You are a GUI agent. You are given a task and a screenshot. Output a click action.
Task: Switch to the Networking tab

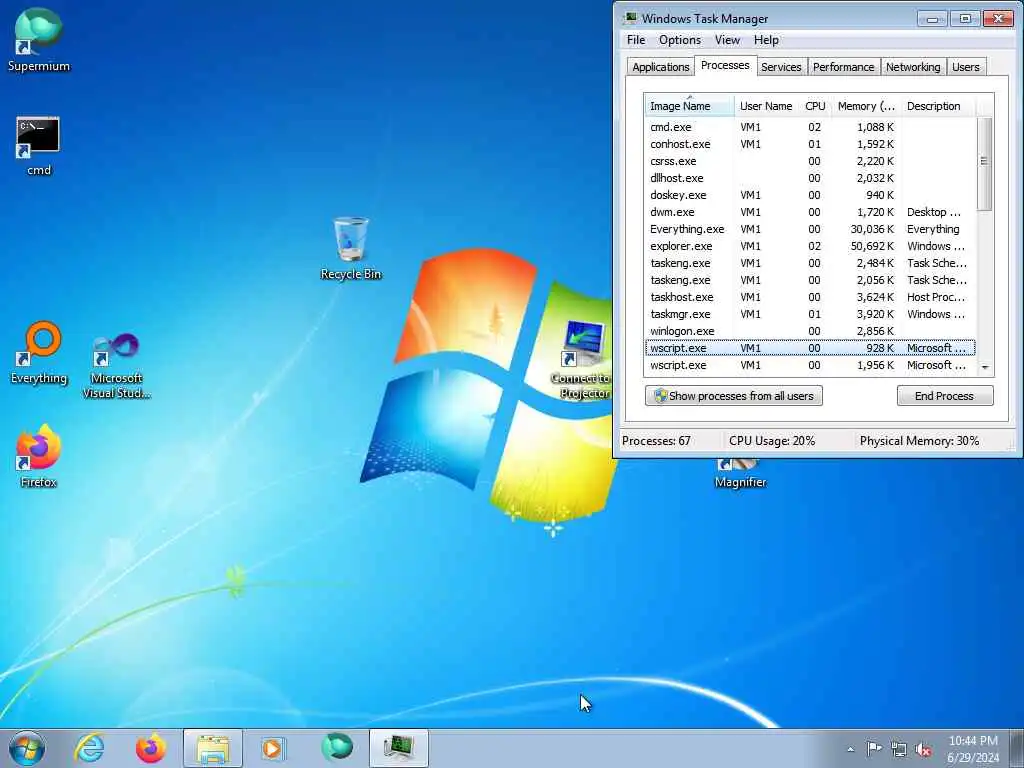pyautogui.click(x=913, y=67)
